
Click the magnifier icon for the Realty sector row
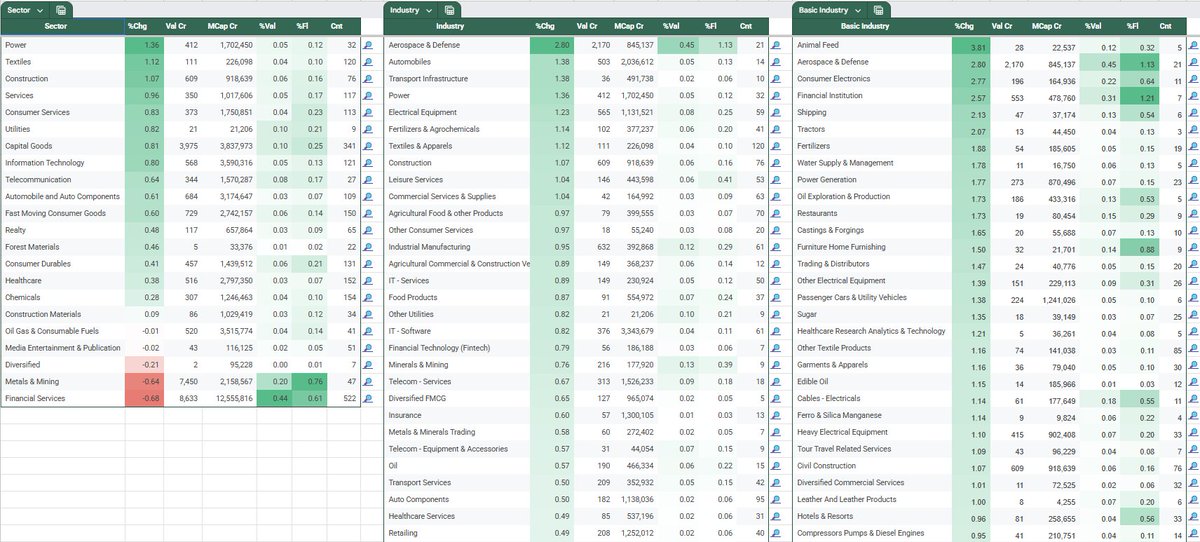click(368, 230)
